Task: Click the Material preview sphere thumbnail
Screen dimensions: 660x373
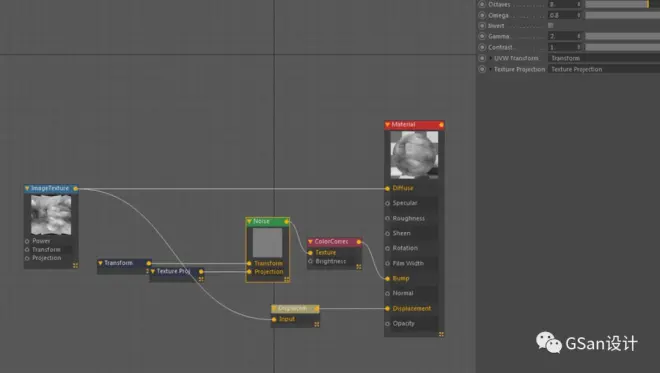Action: point(414,155)
